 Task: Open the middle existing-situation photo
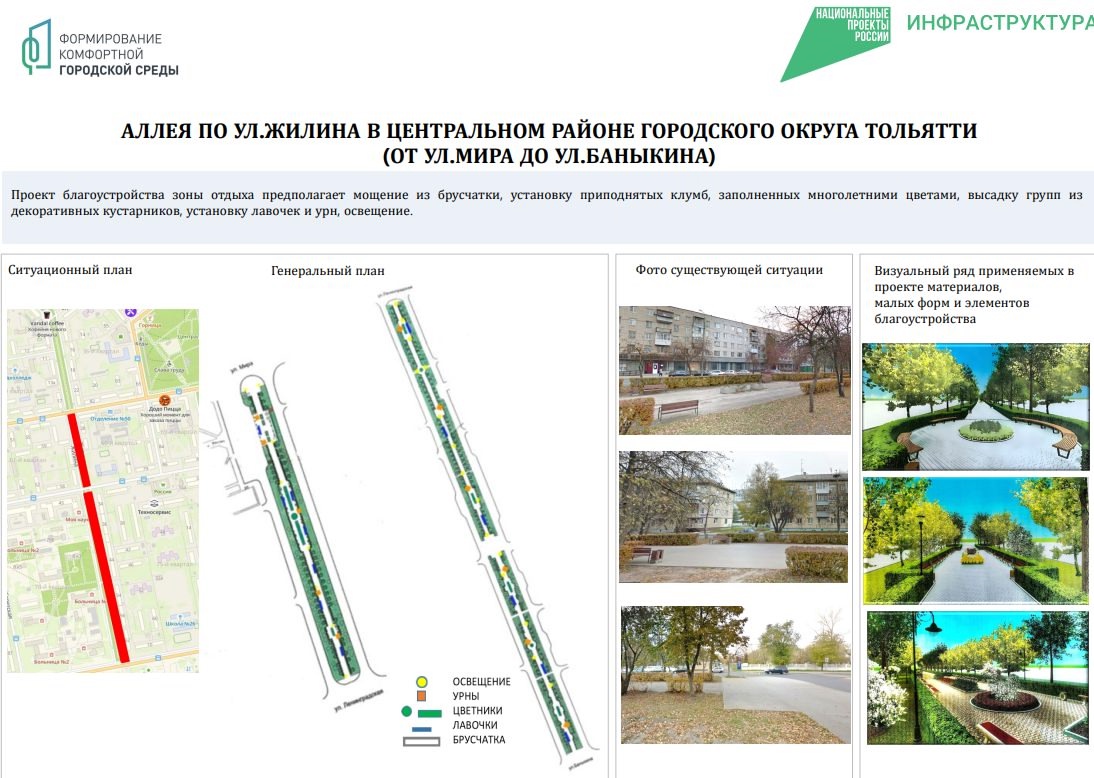tap(732, 517)
